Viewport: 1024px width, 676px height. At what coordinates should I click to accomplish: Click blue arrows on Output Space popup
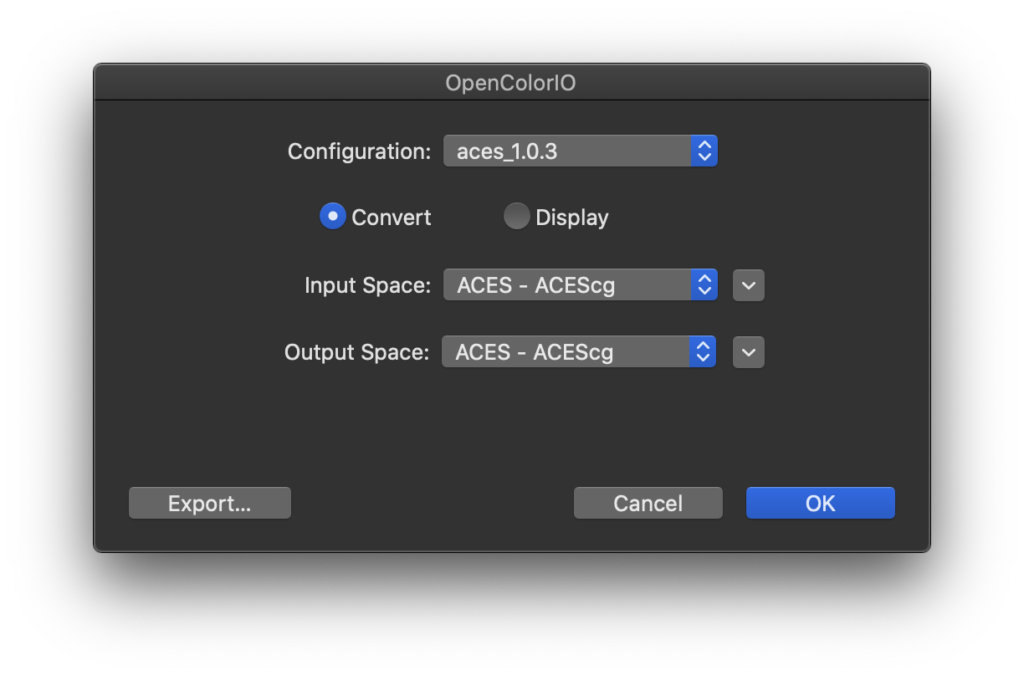pyautogui.click(x=703, y=352)
